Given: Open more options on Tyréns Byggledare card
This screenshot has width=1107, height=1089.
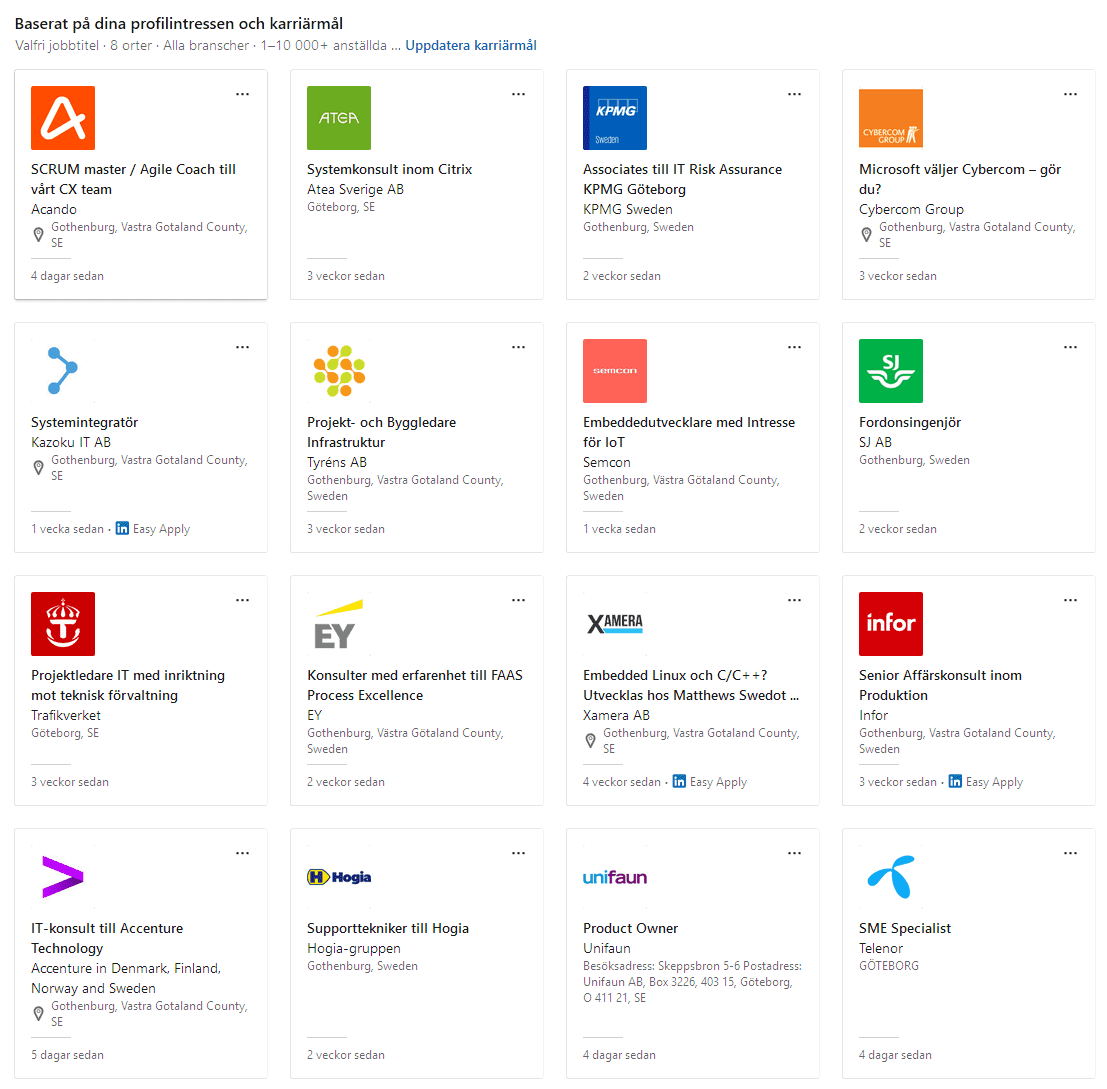Looking at the screenshot, I should [x=518, y=347].
